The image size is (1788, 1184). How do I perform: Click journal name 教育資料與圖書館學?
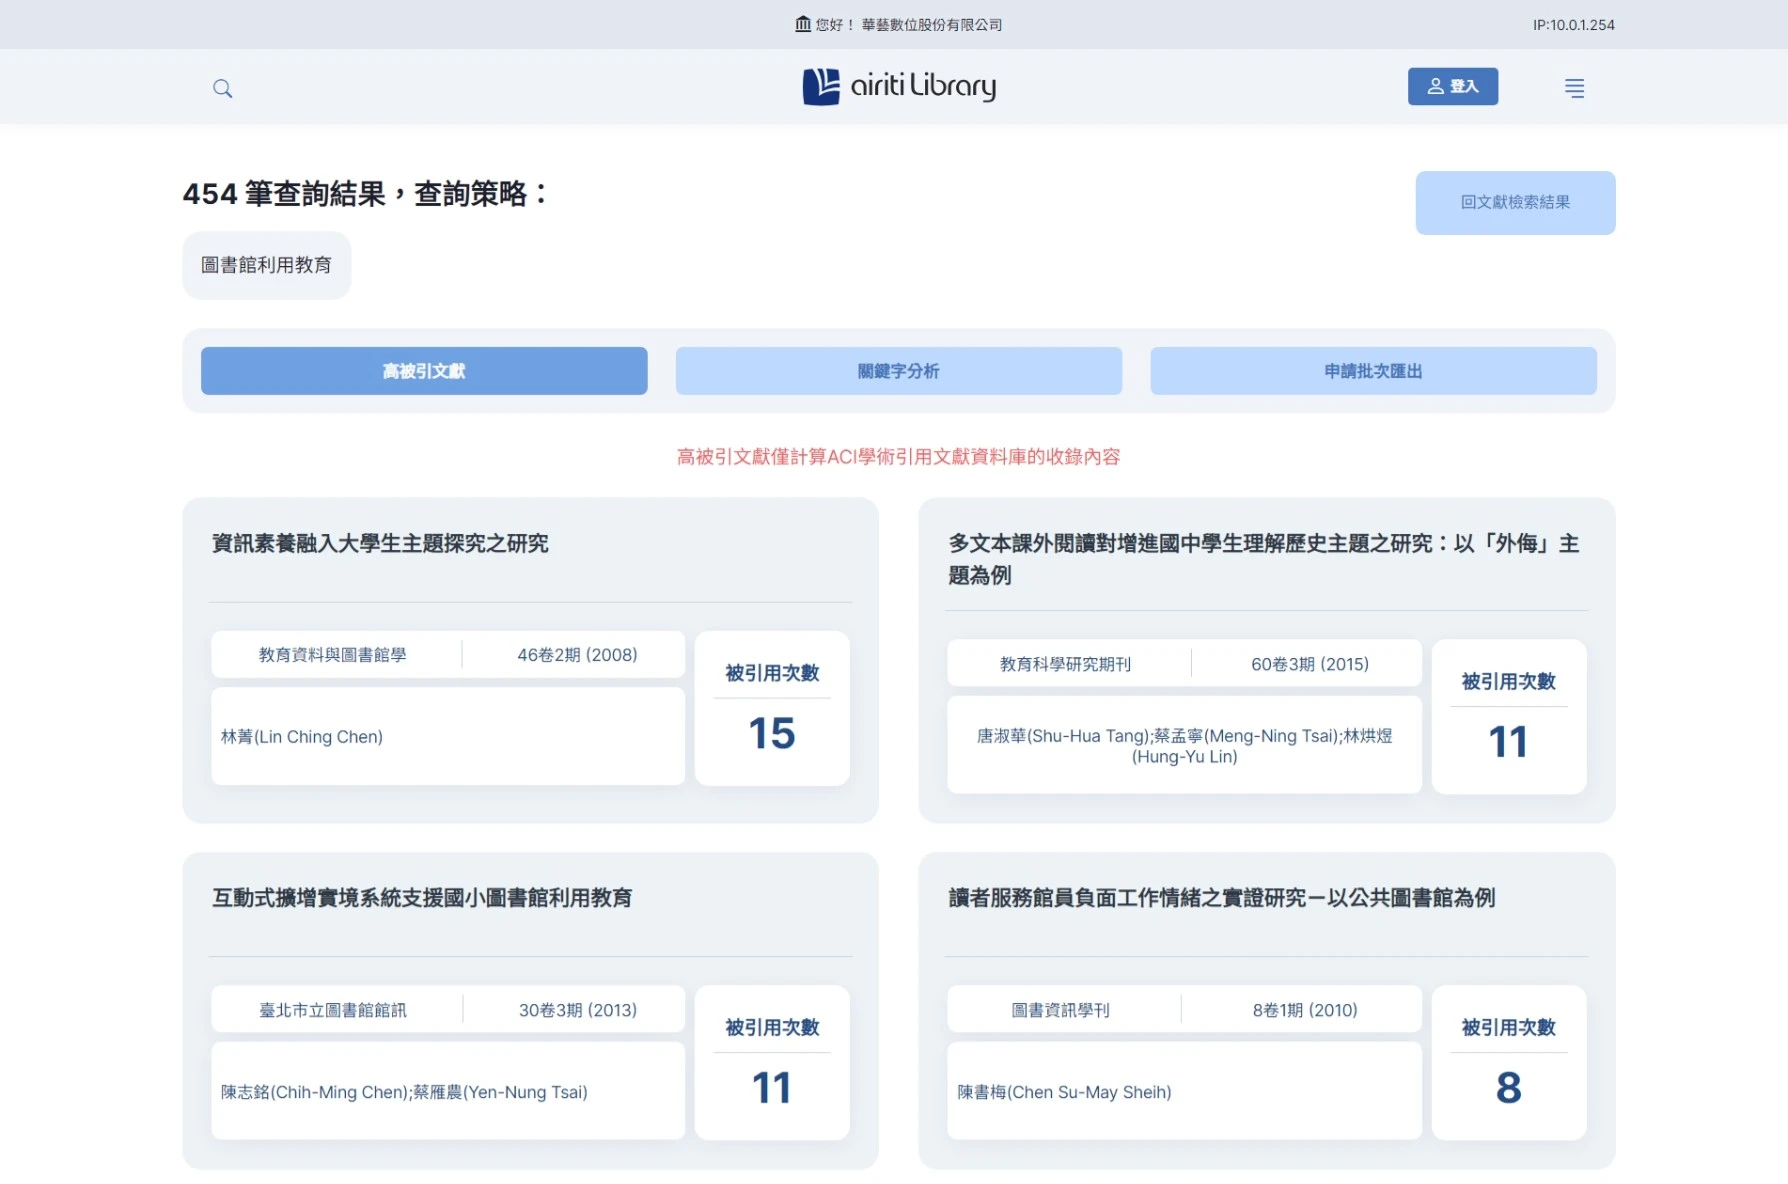(333, 655)
